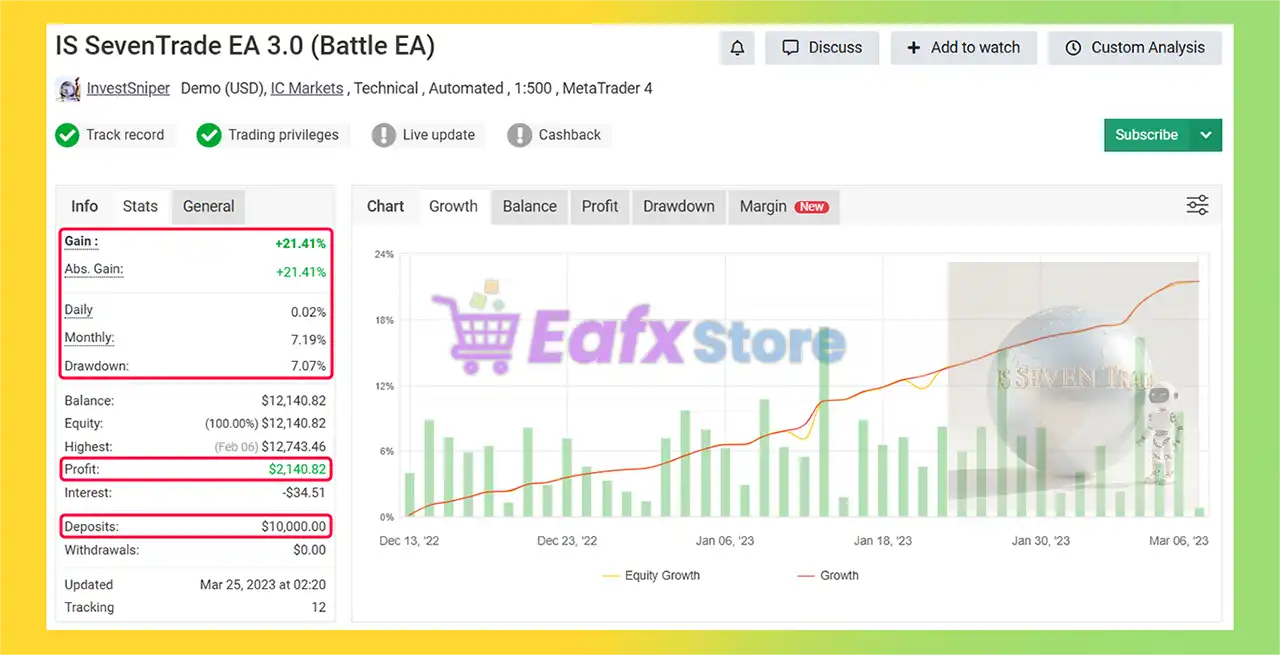
Task: Click the Interest value -$34.51
Action: (x=304, y=493)
